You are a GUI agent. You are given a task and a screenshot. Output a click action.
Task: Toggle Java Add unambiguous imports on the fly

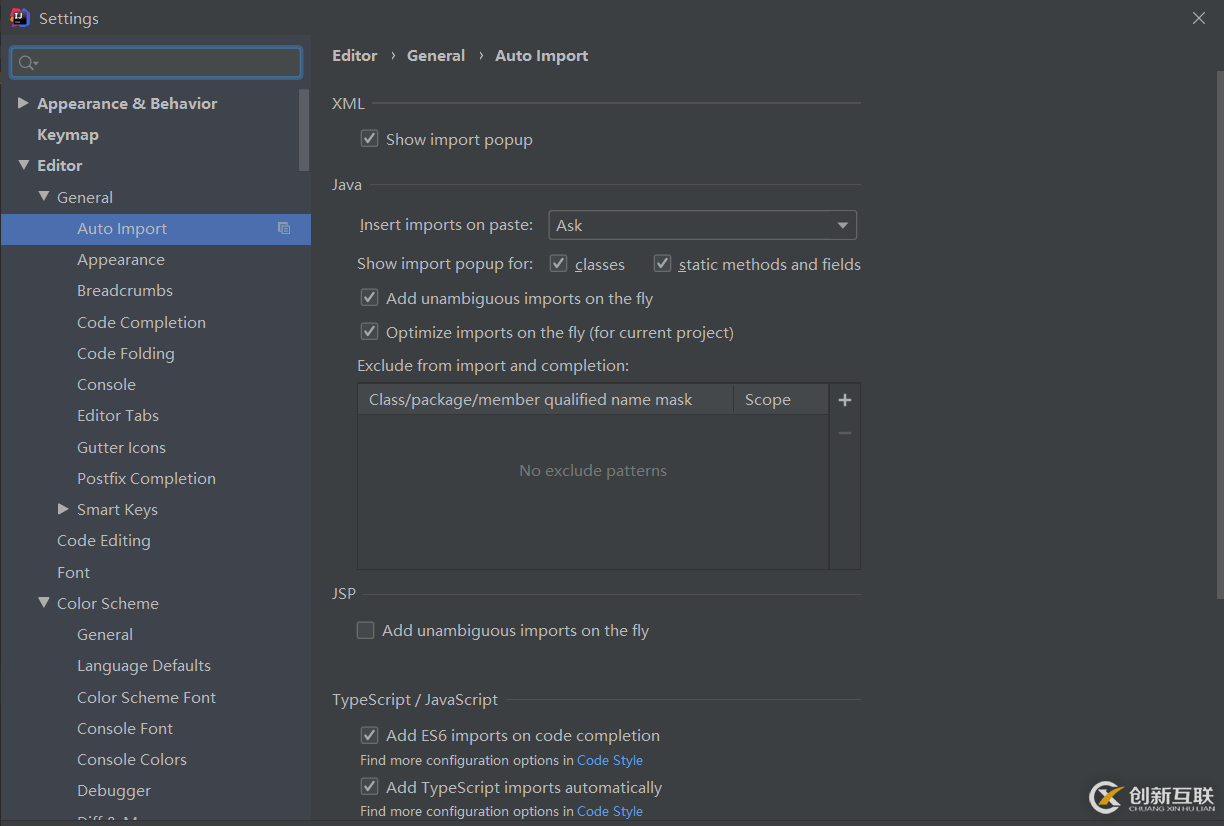pyautogui.click(x=369, y=298)
